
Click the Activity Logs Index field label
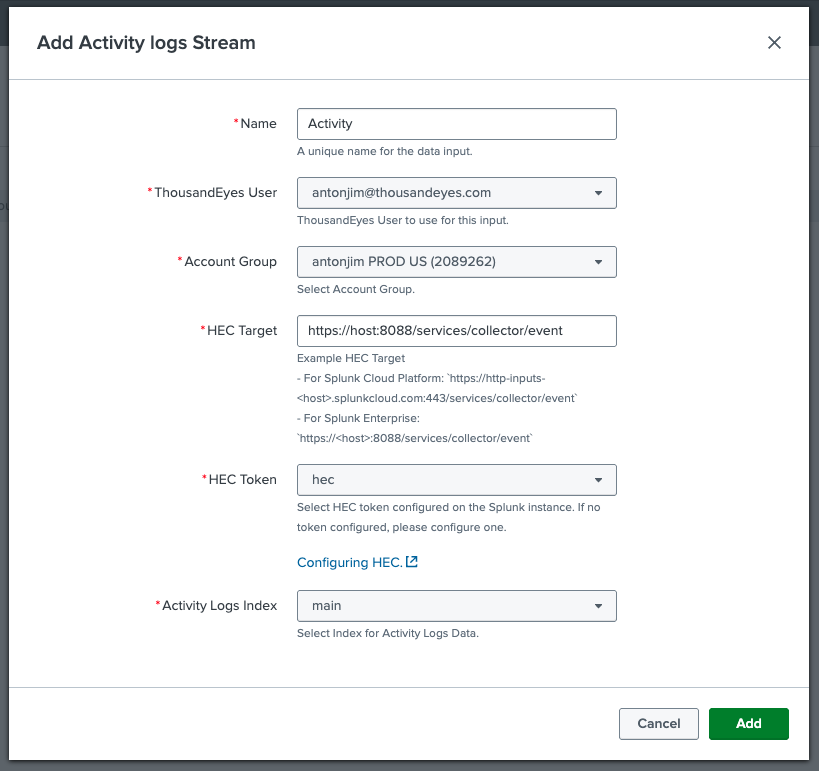pos(219,606)
